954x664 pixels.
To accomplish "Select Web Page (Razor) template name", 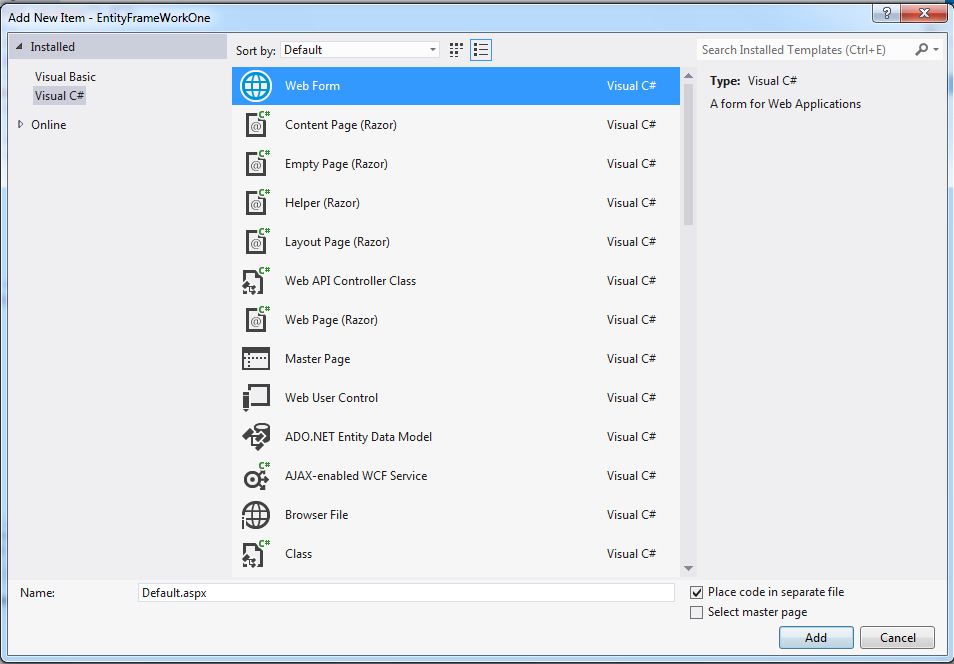I will pyautogui.click(x=331, y=320).
